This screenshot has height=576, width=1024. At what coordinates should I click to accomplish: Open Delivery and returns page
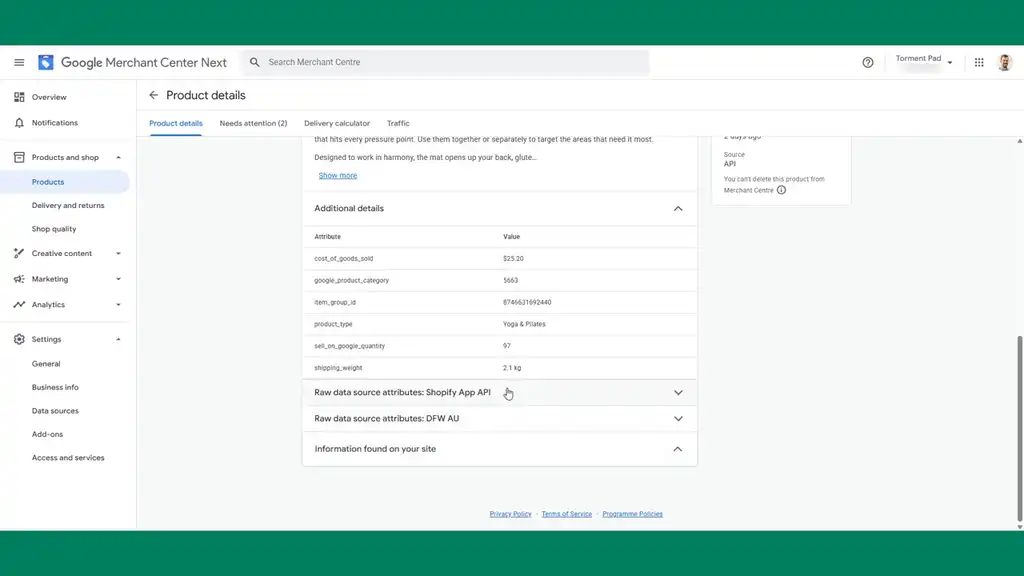68,206
